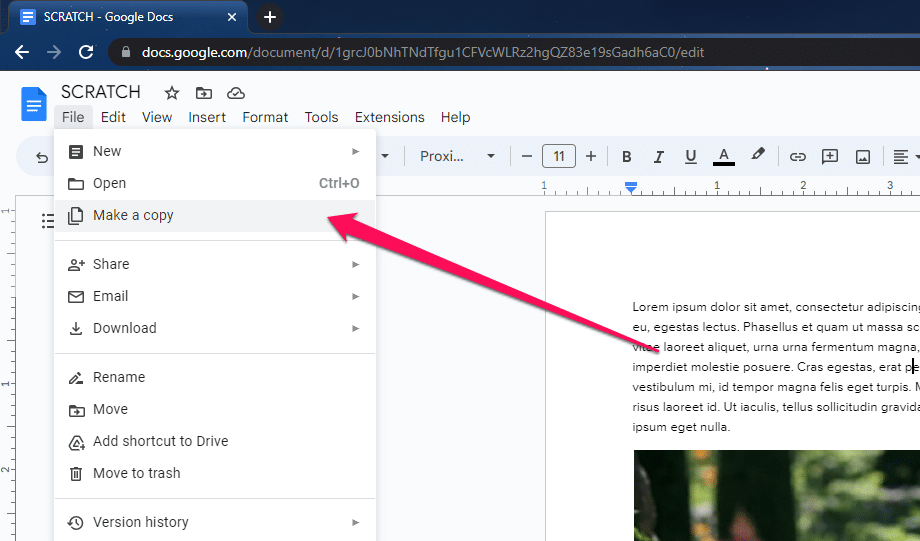920x541 pixels.
Task: Choose Open from the File menu
Action: [x=215, y=184]
